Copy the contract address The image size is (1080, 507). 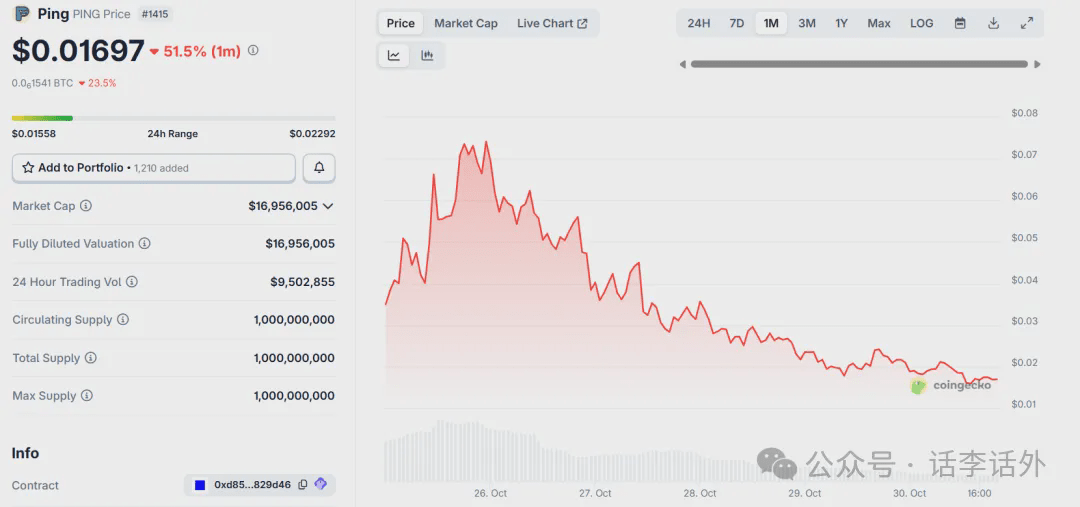(303, 485)
